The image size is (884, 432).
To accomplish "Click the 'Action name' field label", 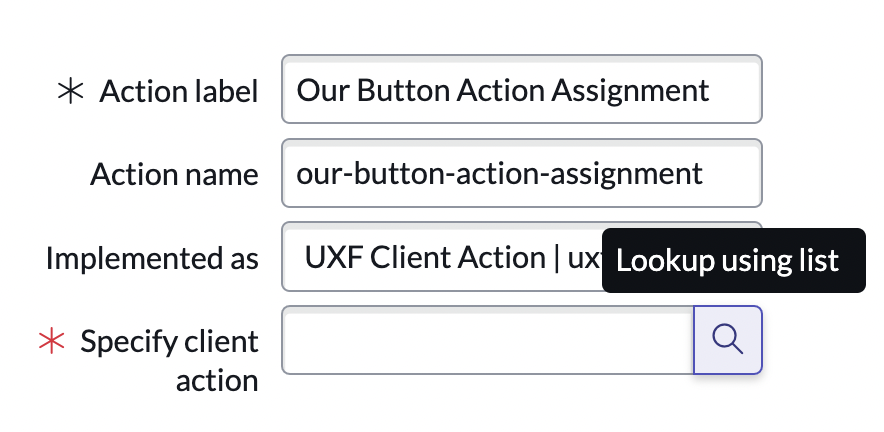I will click(174, 175).
